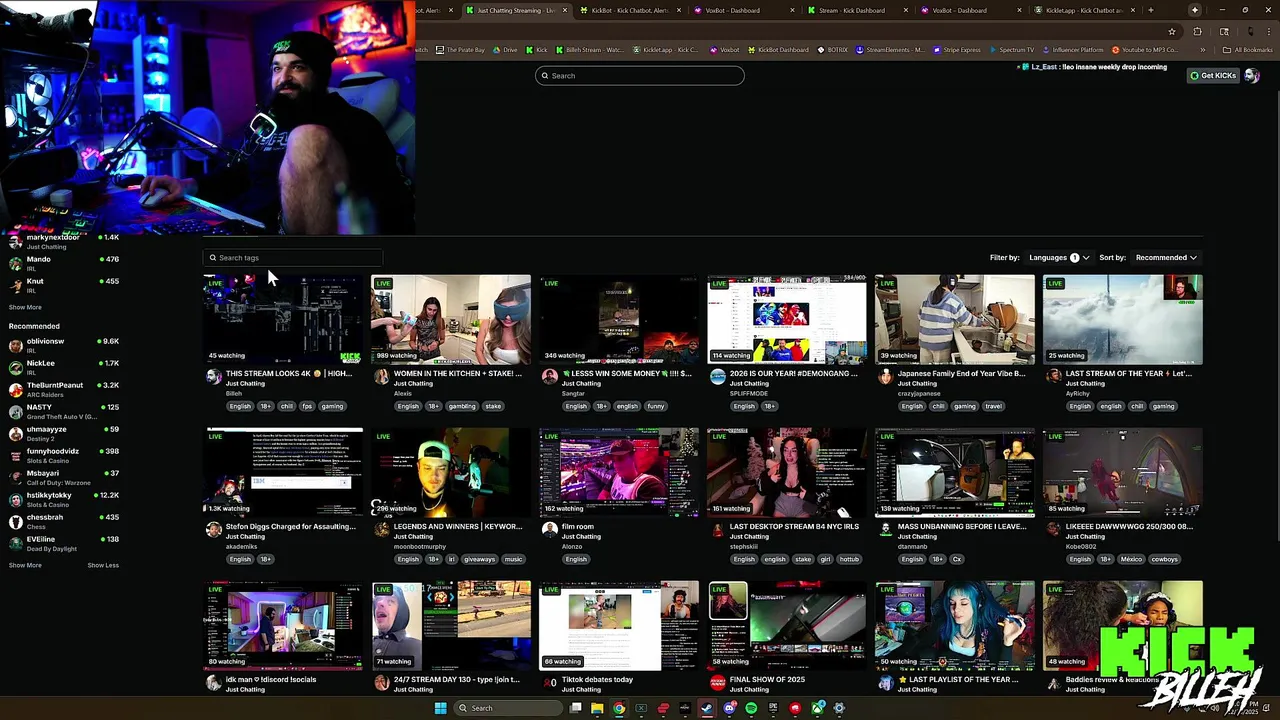The width and height of the screenshot is (1280, 720).
Task: Open Alexis channel avatar under kitchen stream
Action: [381, 376]
